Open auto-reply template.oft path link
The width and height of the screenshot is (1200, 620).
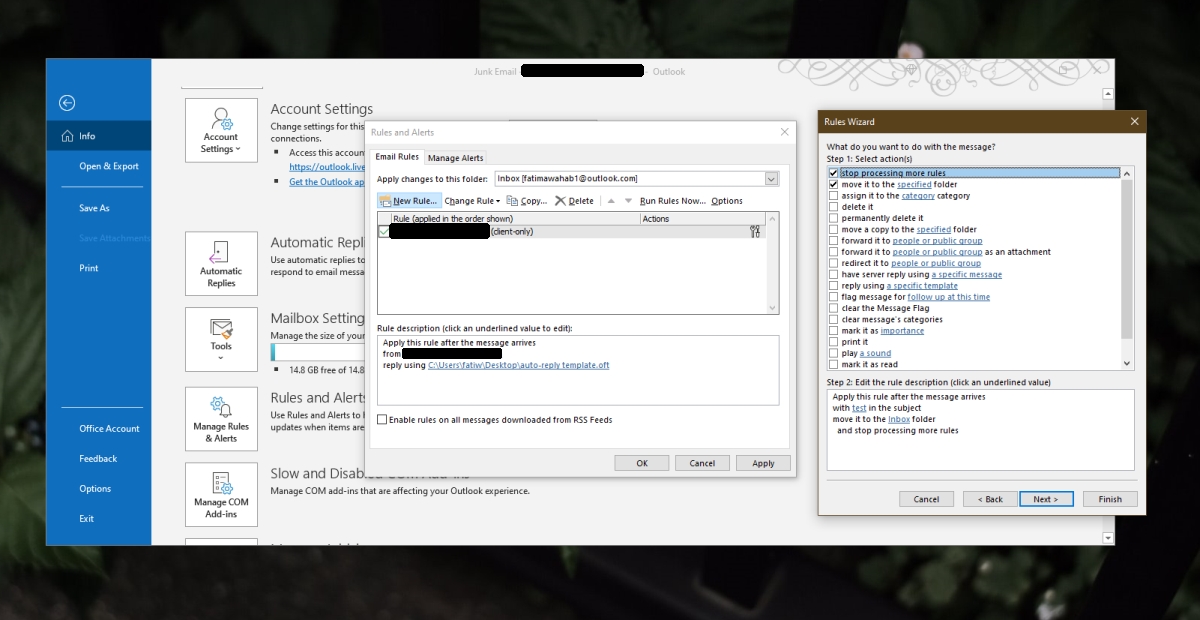pyautogui.click(x=518, y=365)
